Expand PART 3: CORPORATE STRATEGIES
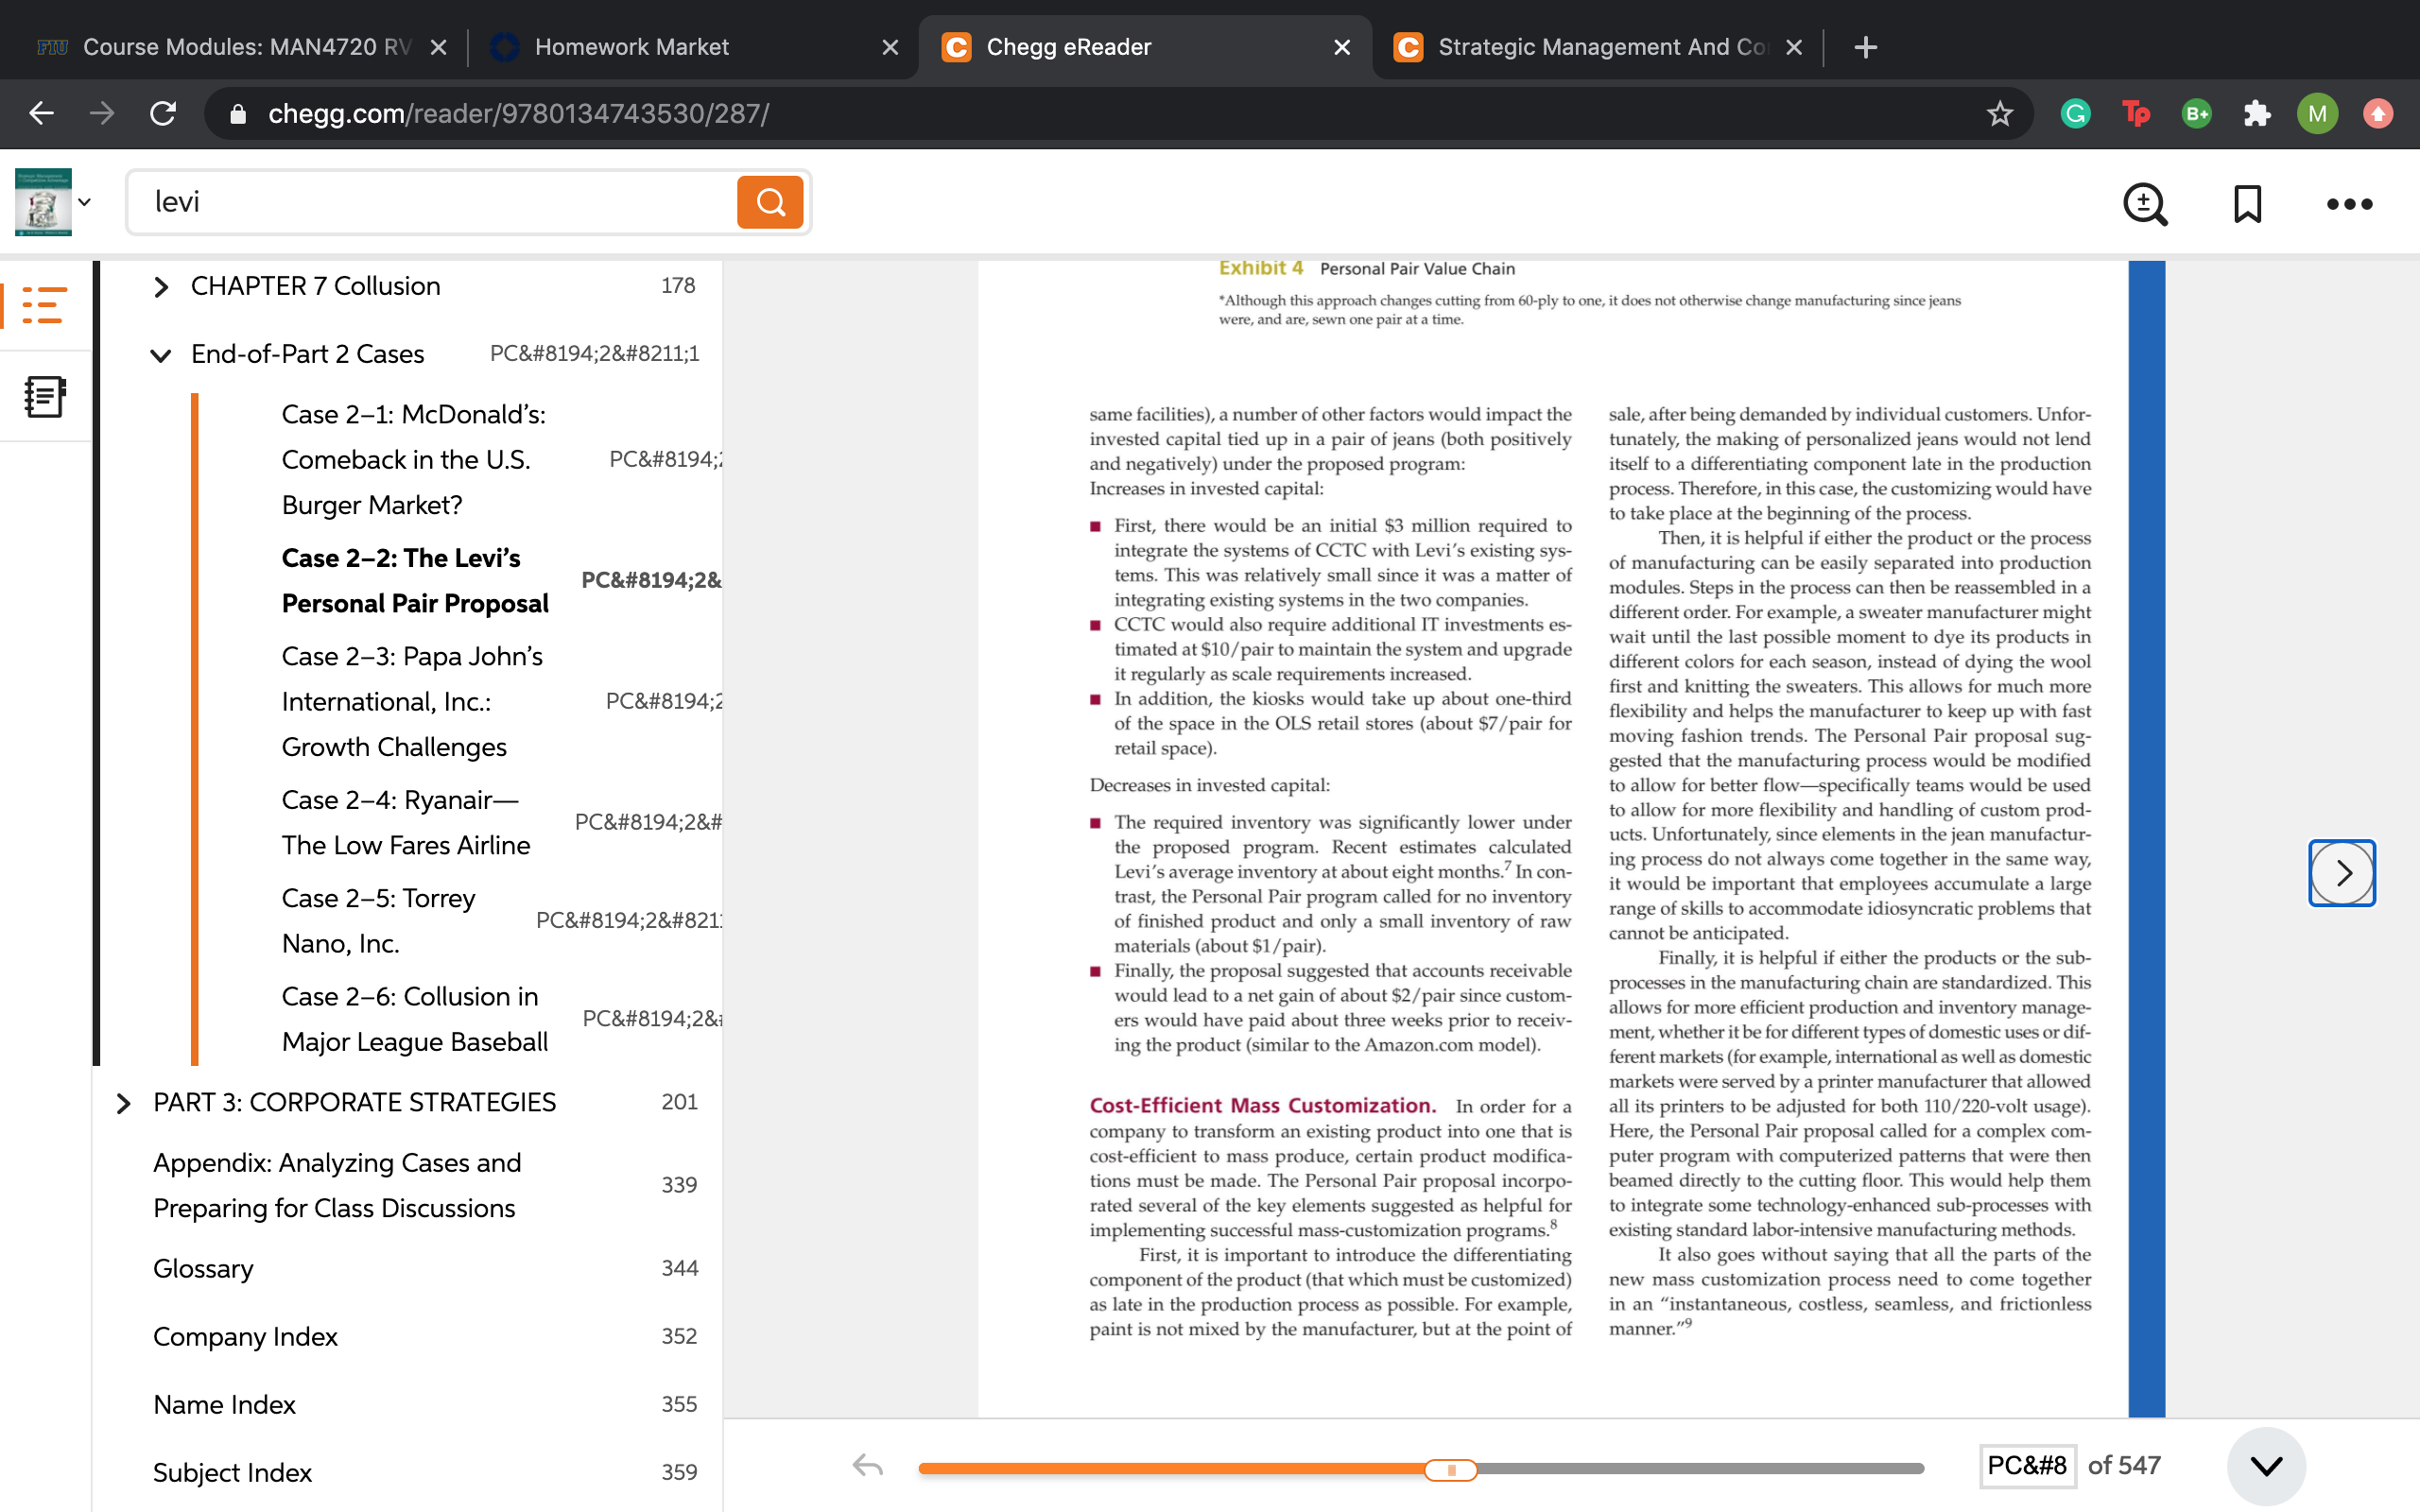The image size is (2420, 1512). click(x=123, y=1103)
